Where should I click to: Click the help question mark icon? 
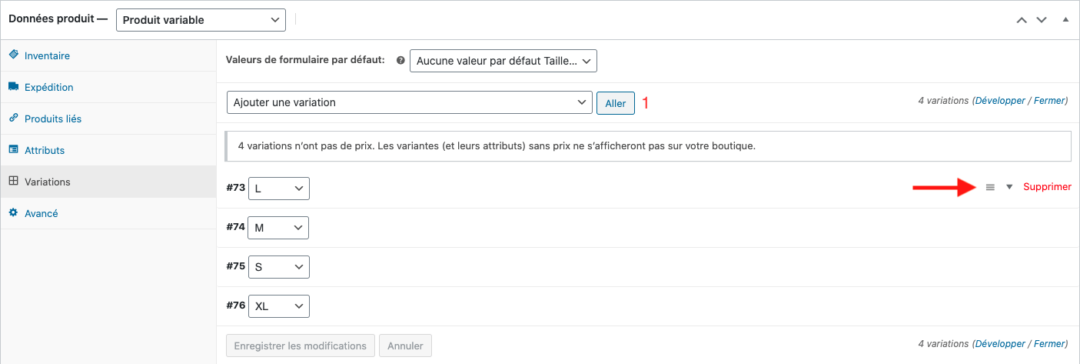tap(400, 61)
